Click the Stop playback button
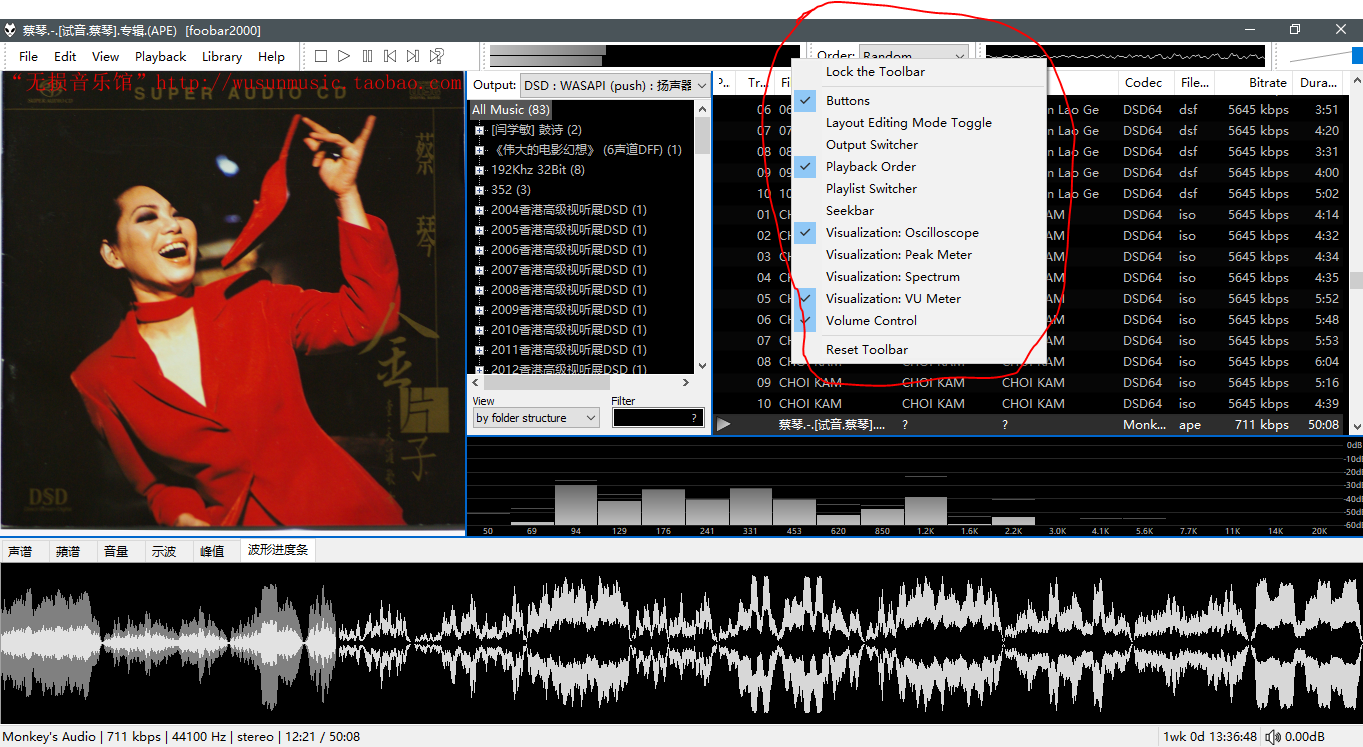 click(321, 57)
